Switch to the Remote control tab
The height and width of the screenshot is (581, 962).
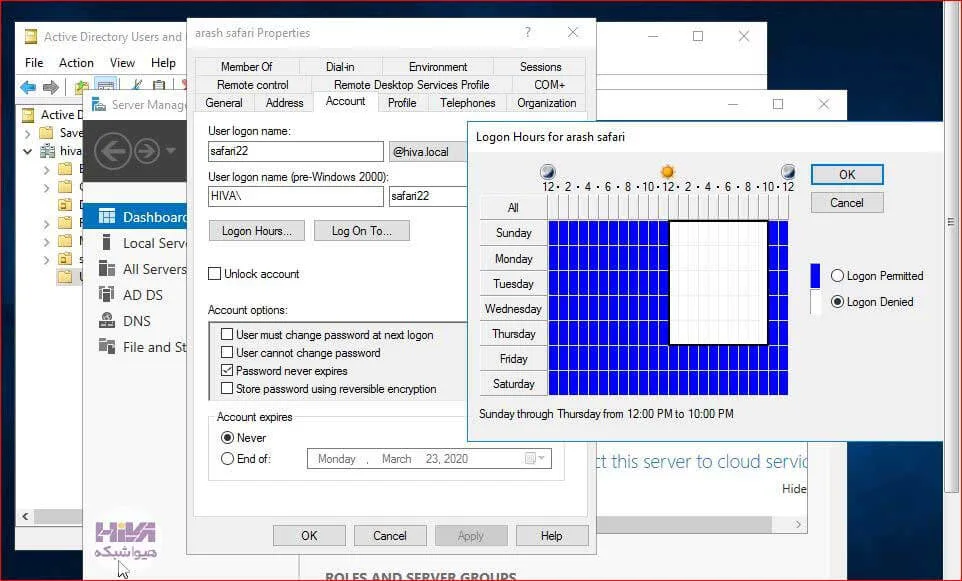point(253,85)
